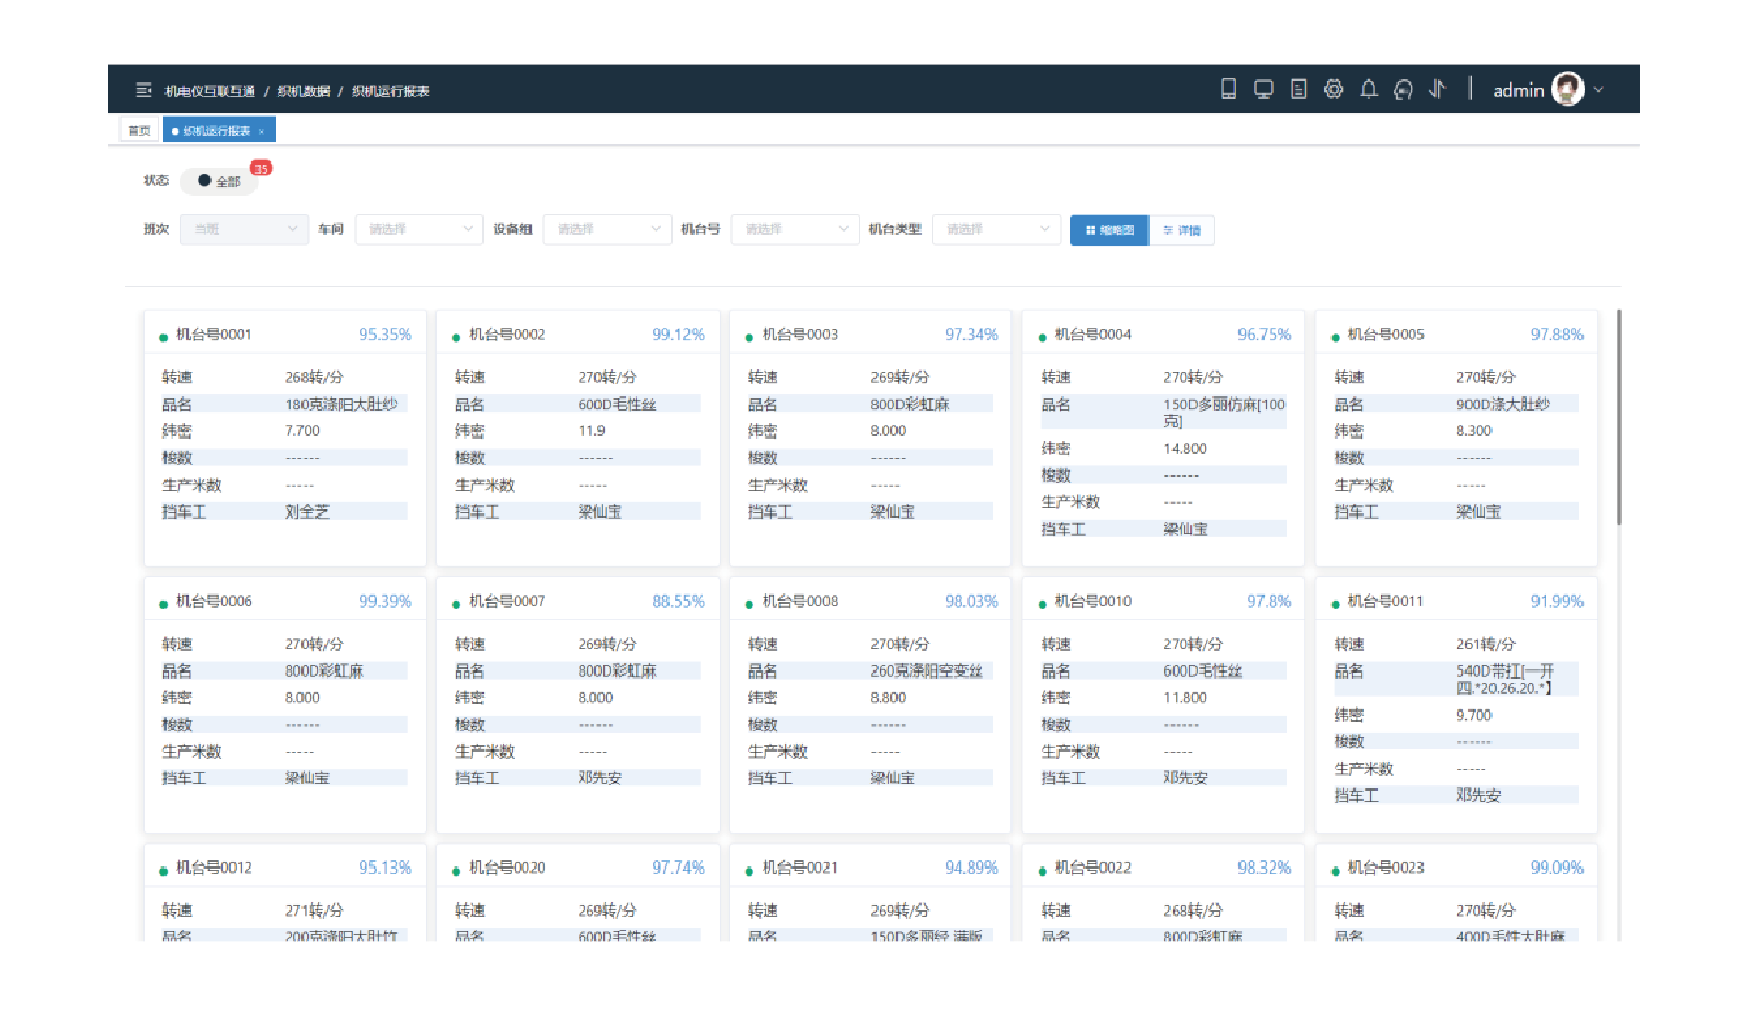
Task: Open the 机台号0003 card title
Action: click(x=800, y=334)
